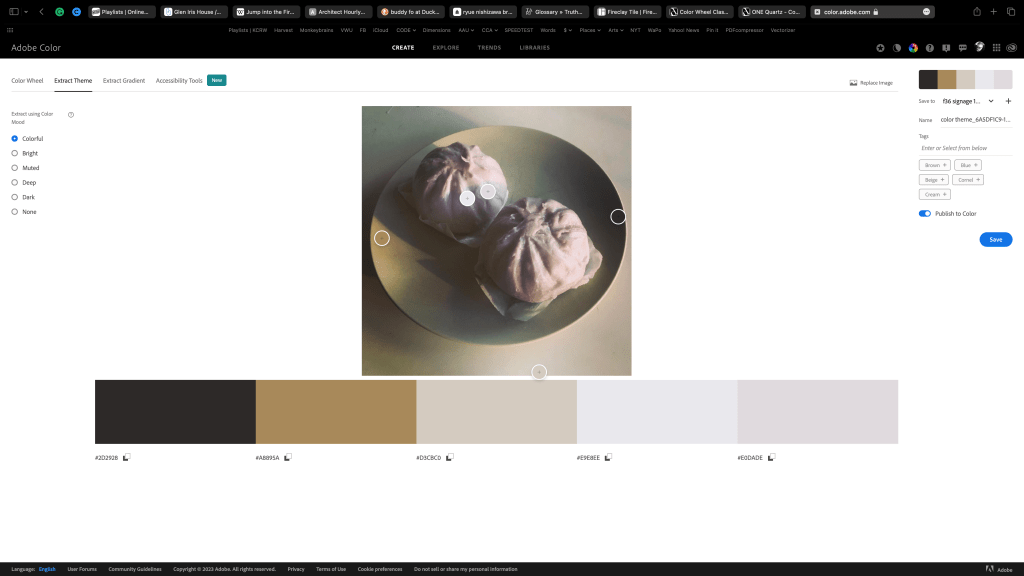This screenshot has height=576, width=1024.
Task: Select the Bright color mood option
Action: coord(14,153)
